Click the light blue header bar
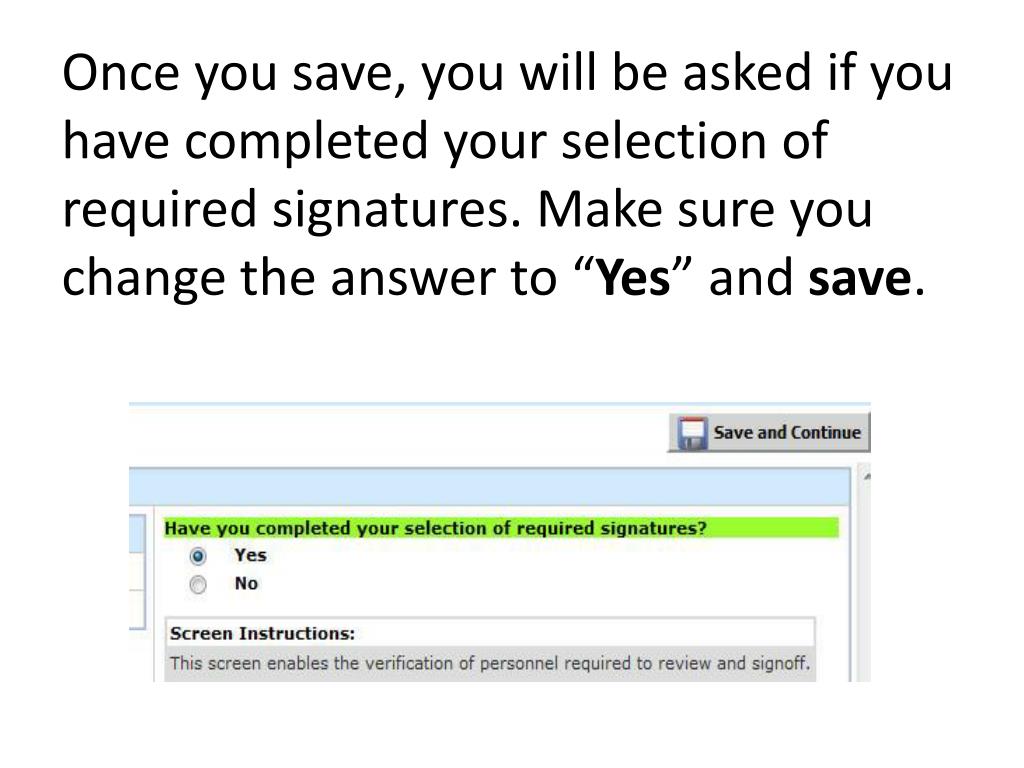The image size is (1024, 768). (489, 488)
